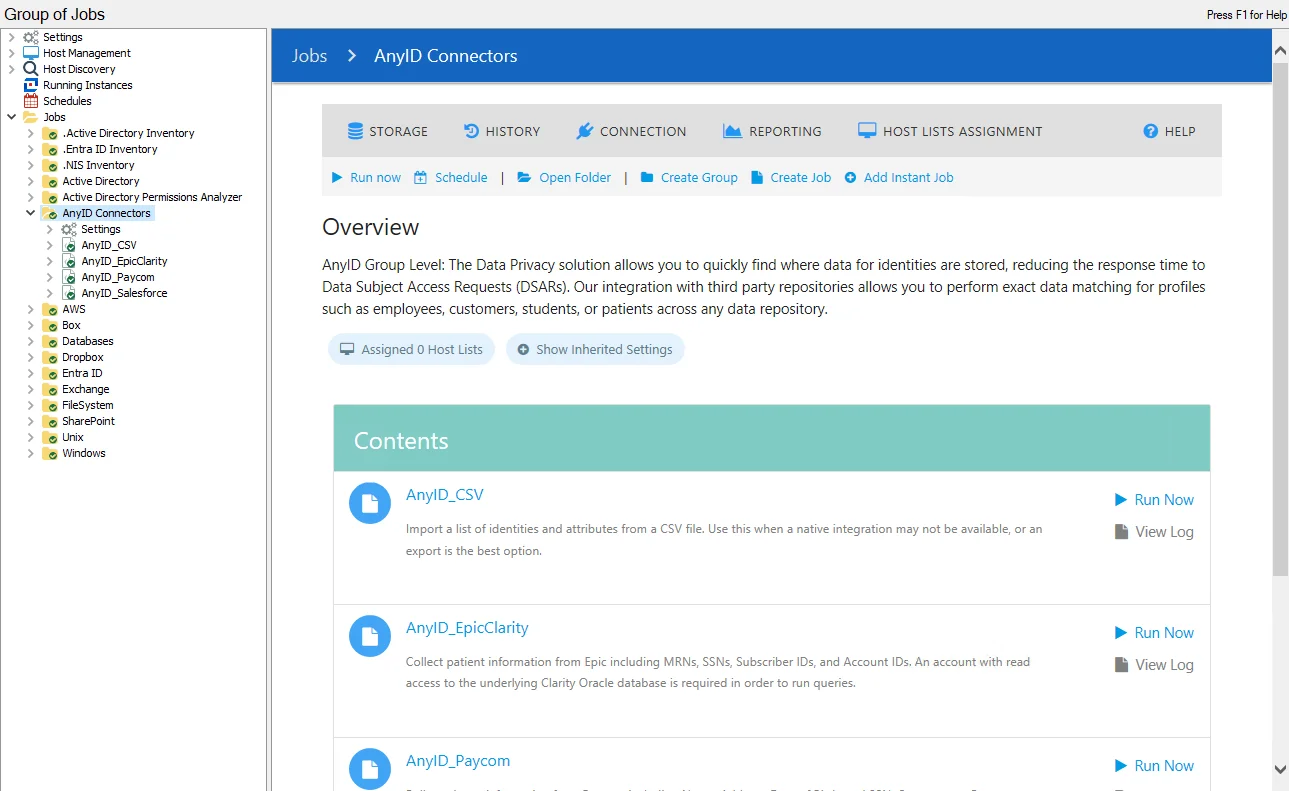Run Now for AnyID_CSV
Screen dimensions: 1289x791
tap(1154, 500)
